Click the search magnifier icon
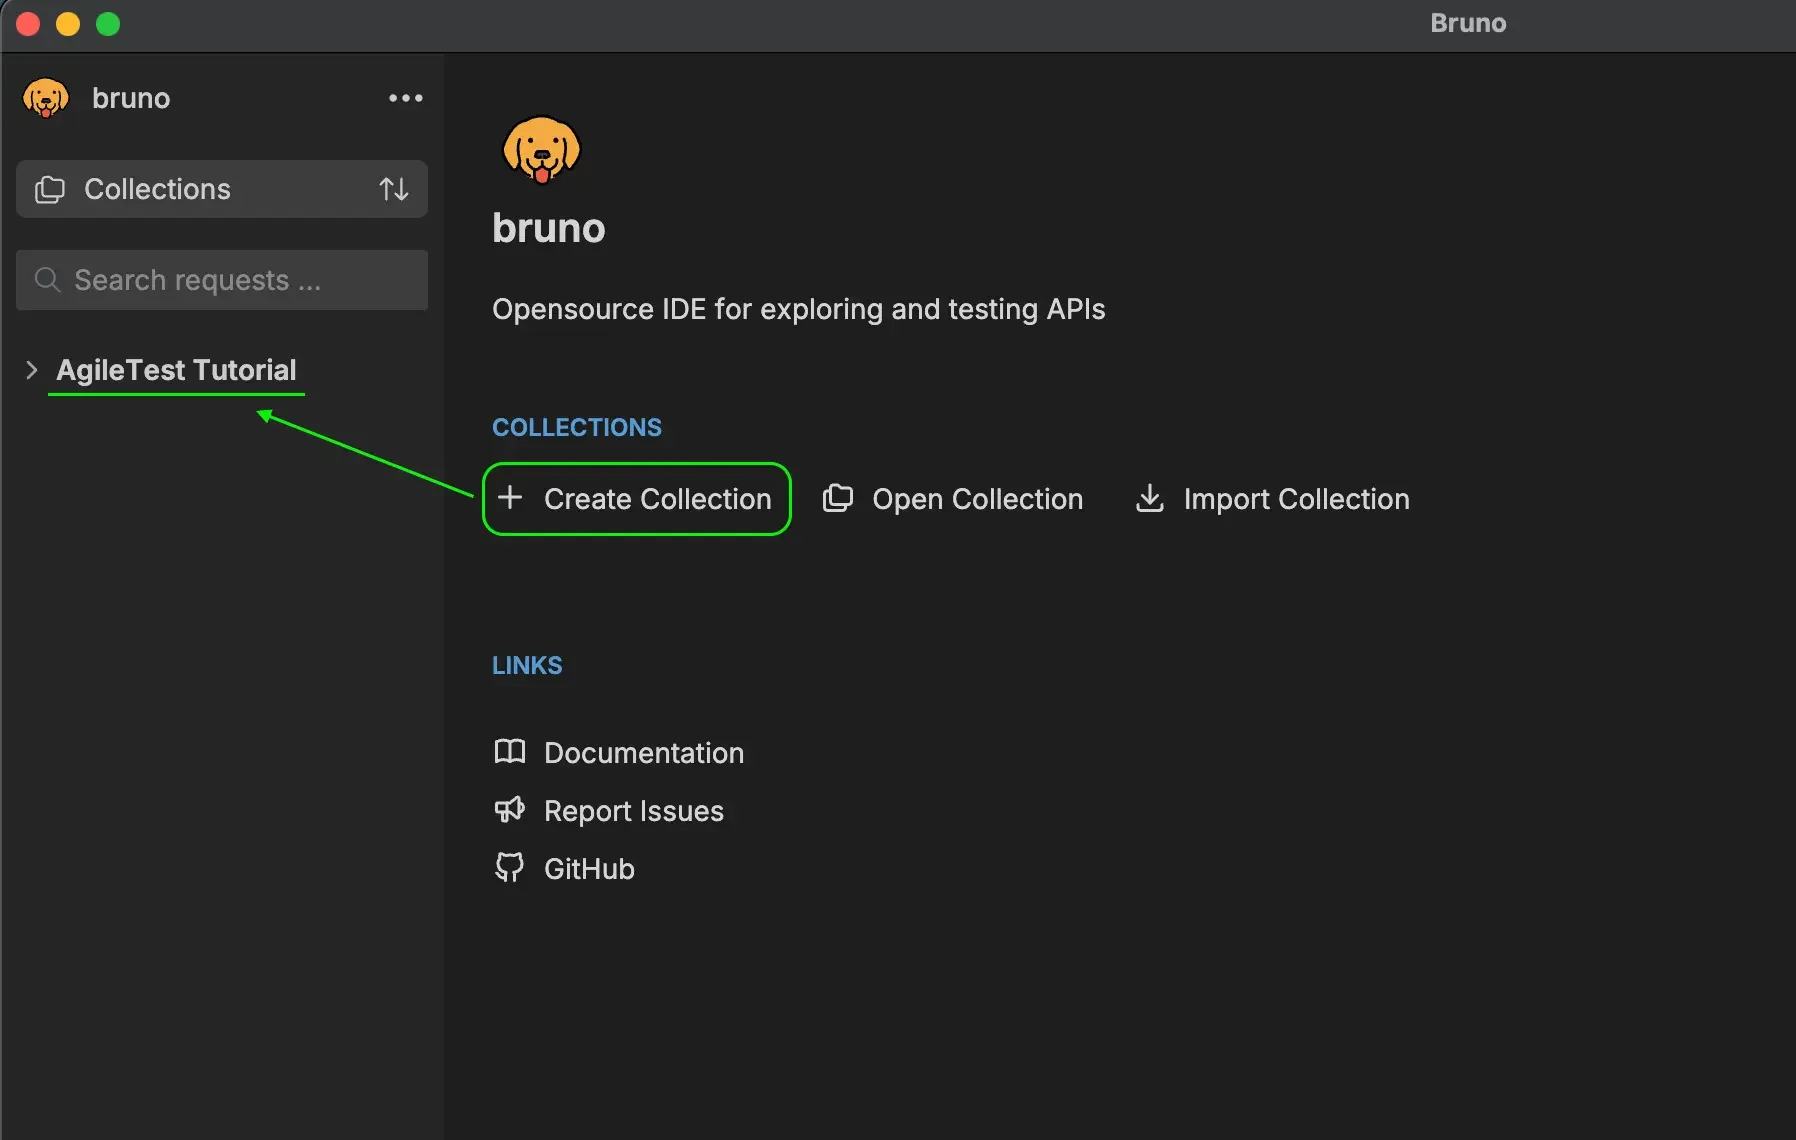 click(x=47, y=280)
